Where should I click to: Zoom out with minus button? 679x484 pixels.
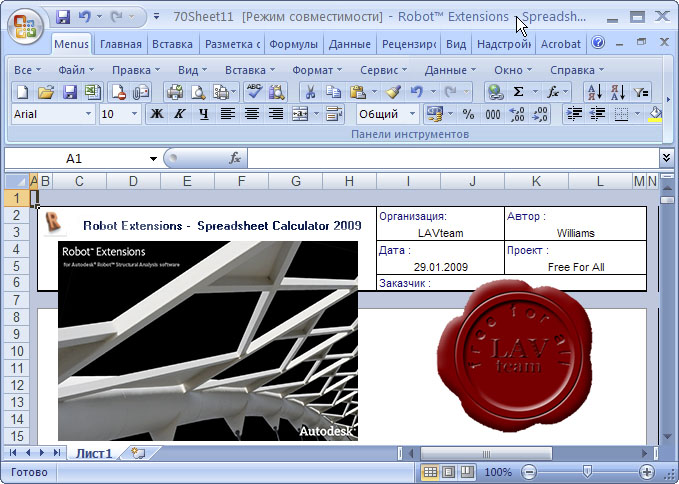point(529,472)
